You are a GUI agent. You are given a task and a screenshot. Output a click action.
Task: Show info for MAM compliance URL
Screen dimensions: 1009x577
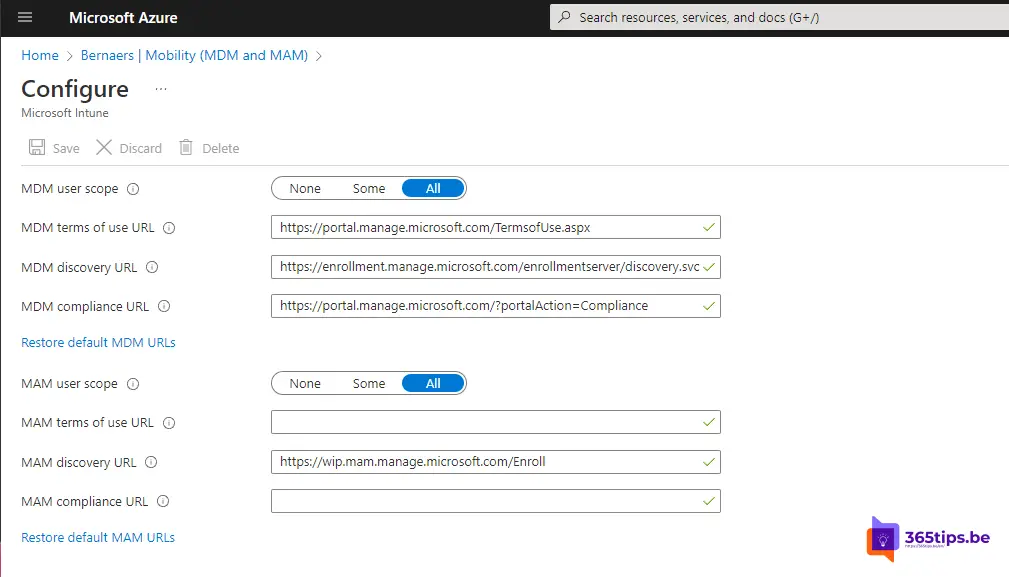[163, 501]
